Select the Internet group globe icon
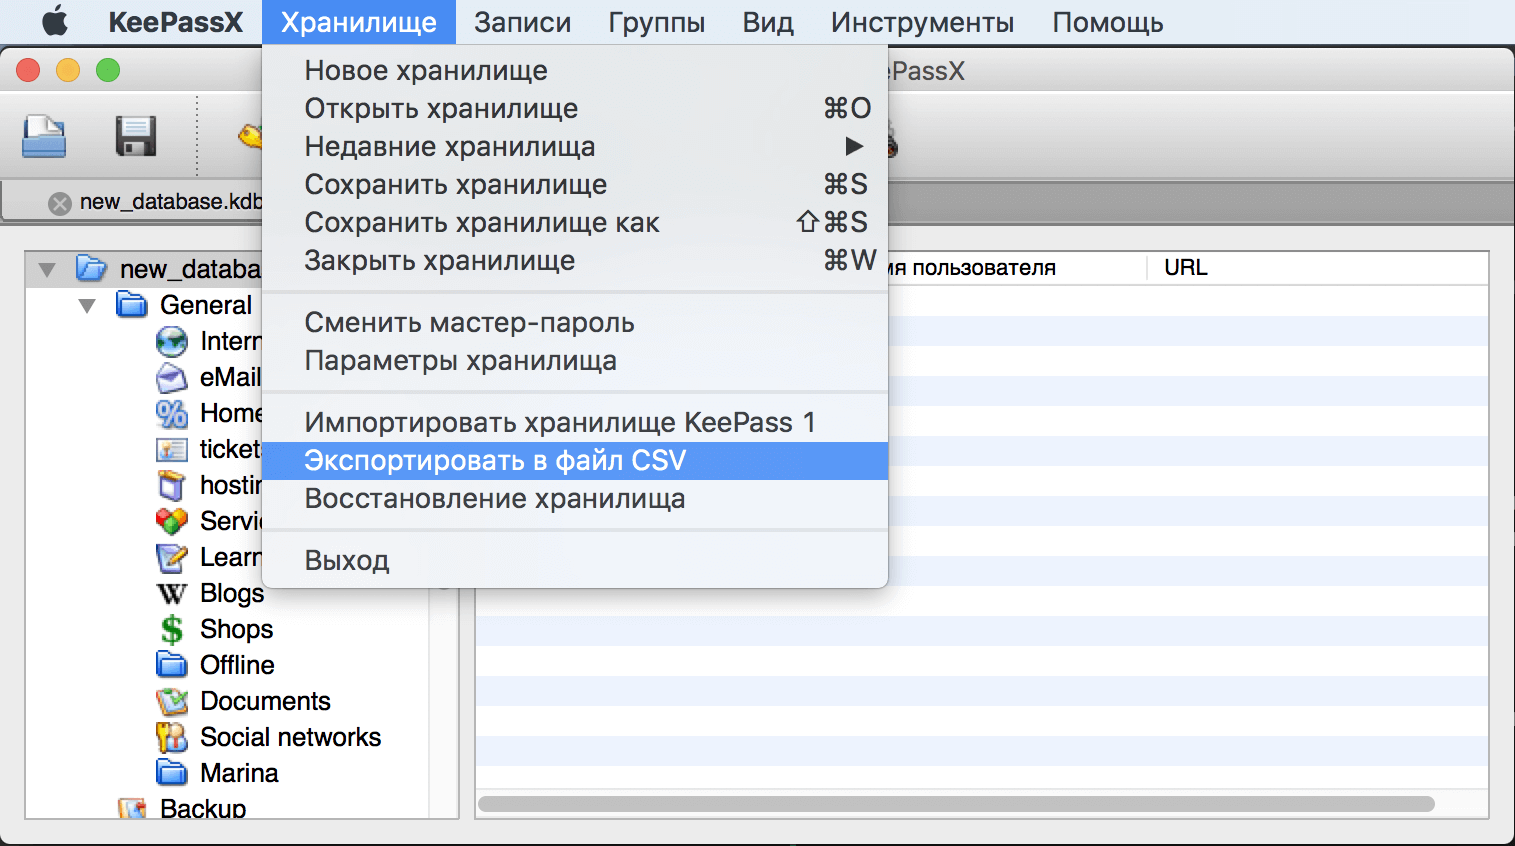The width and height of the screenshot is (1515, 846). [x=171, y=341]
